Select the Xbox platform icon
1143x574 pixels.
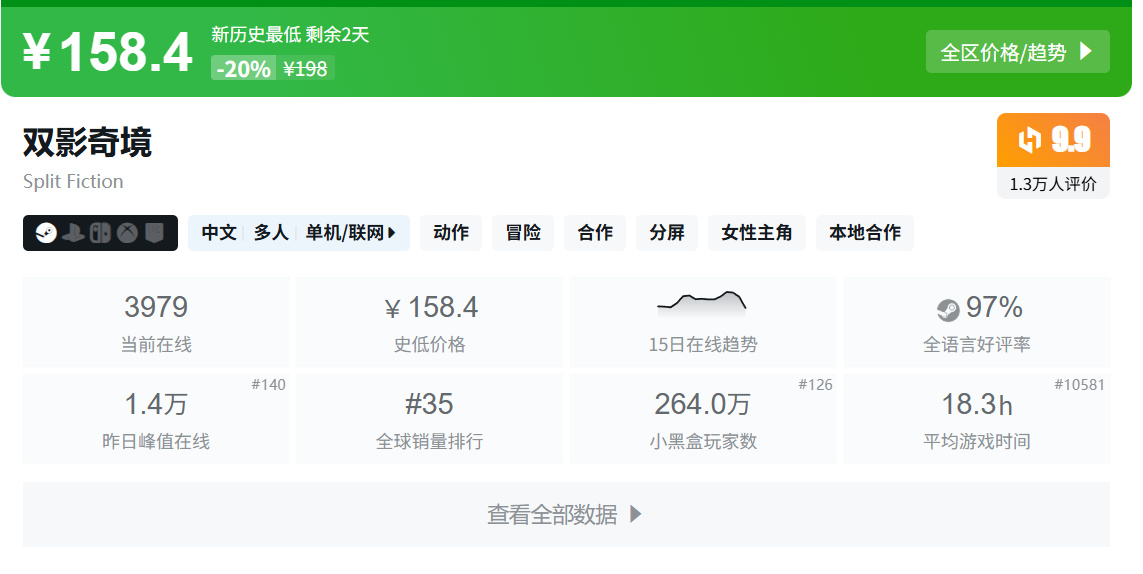(127, 233)
